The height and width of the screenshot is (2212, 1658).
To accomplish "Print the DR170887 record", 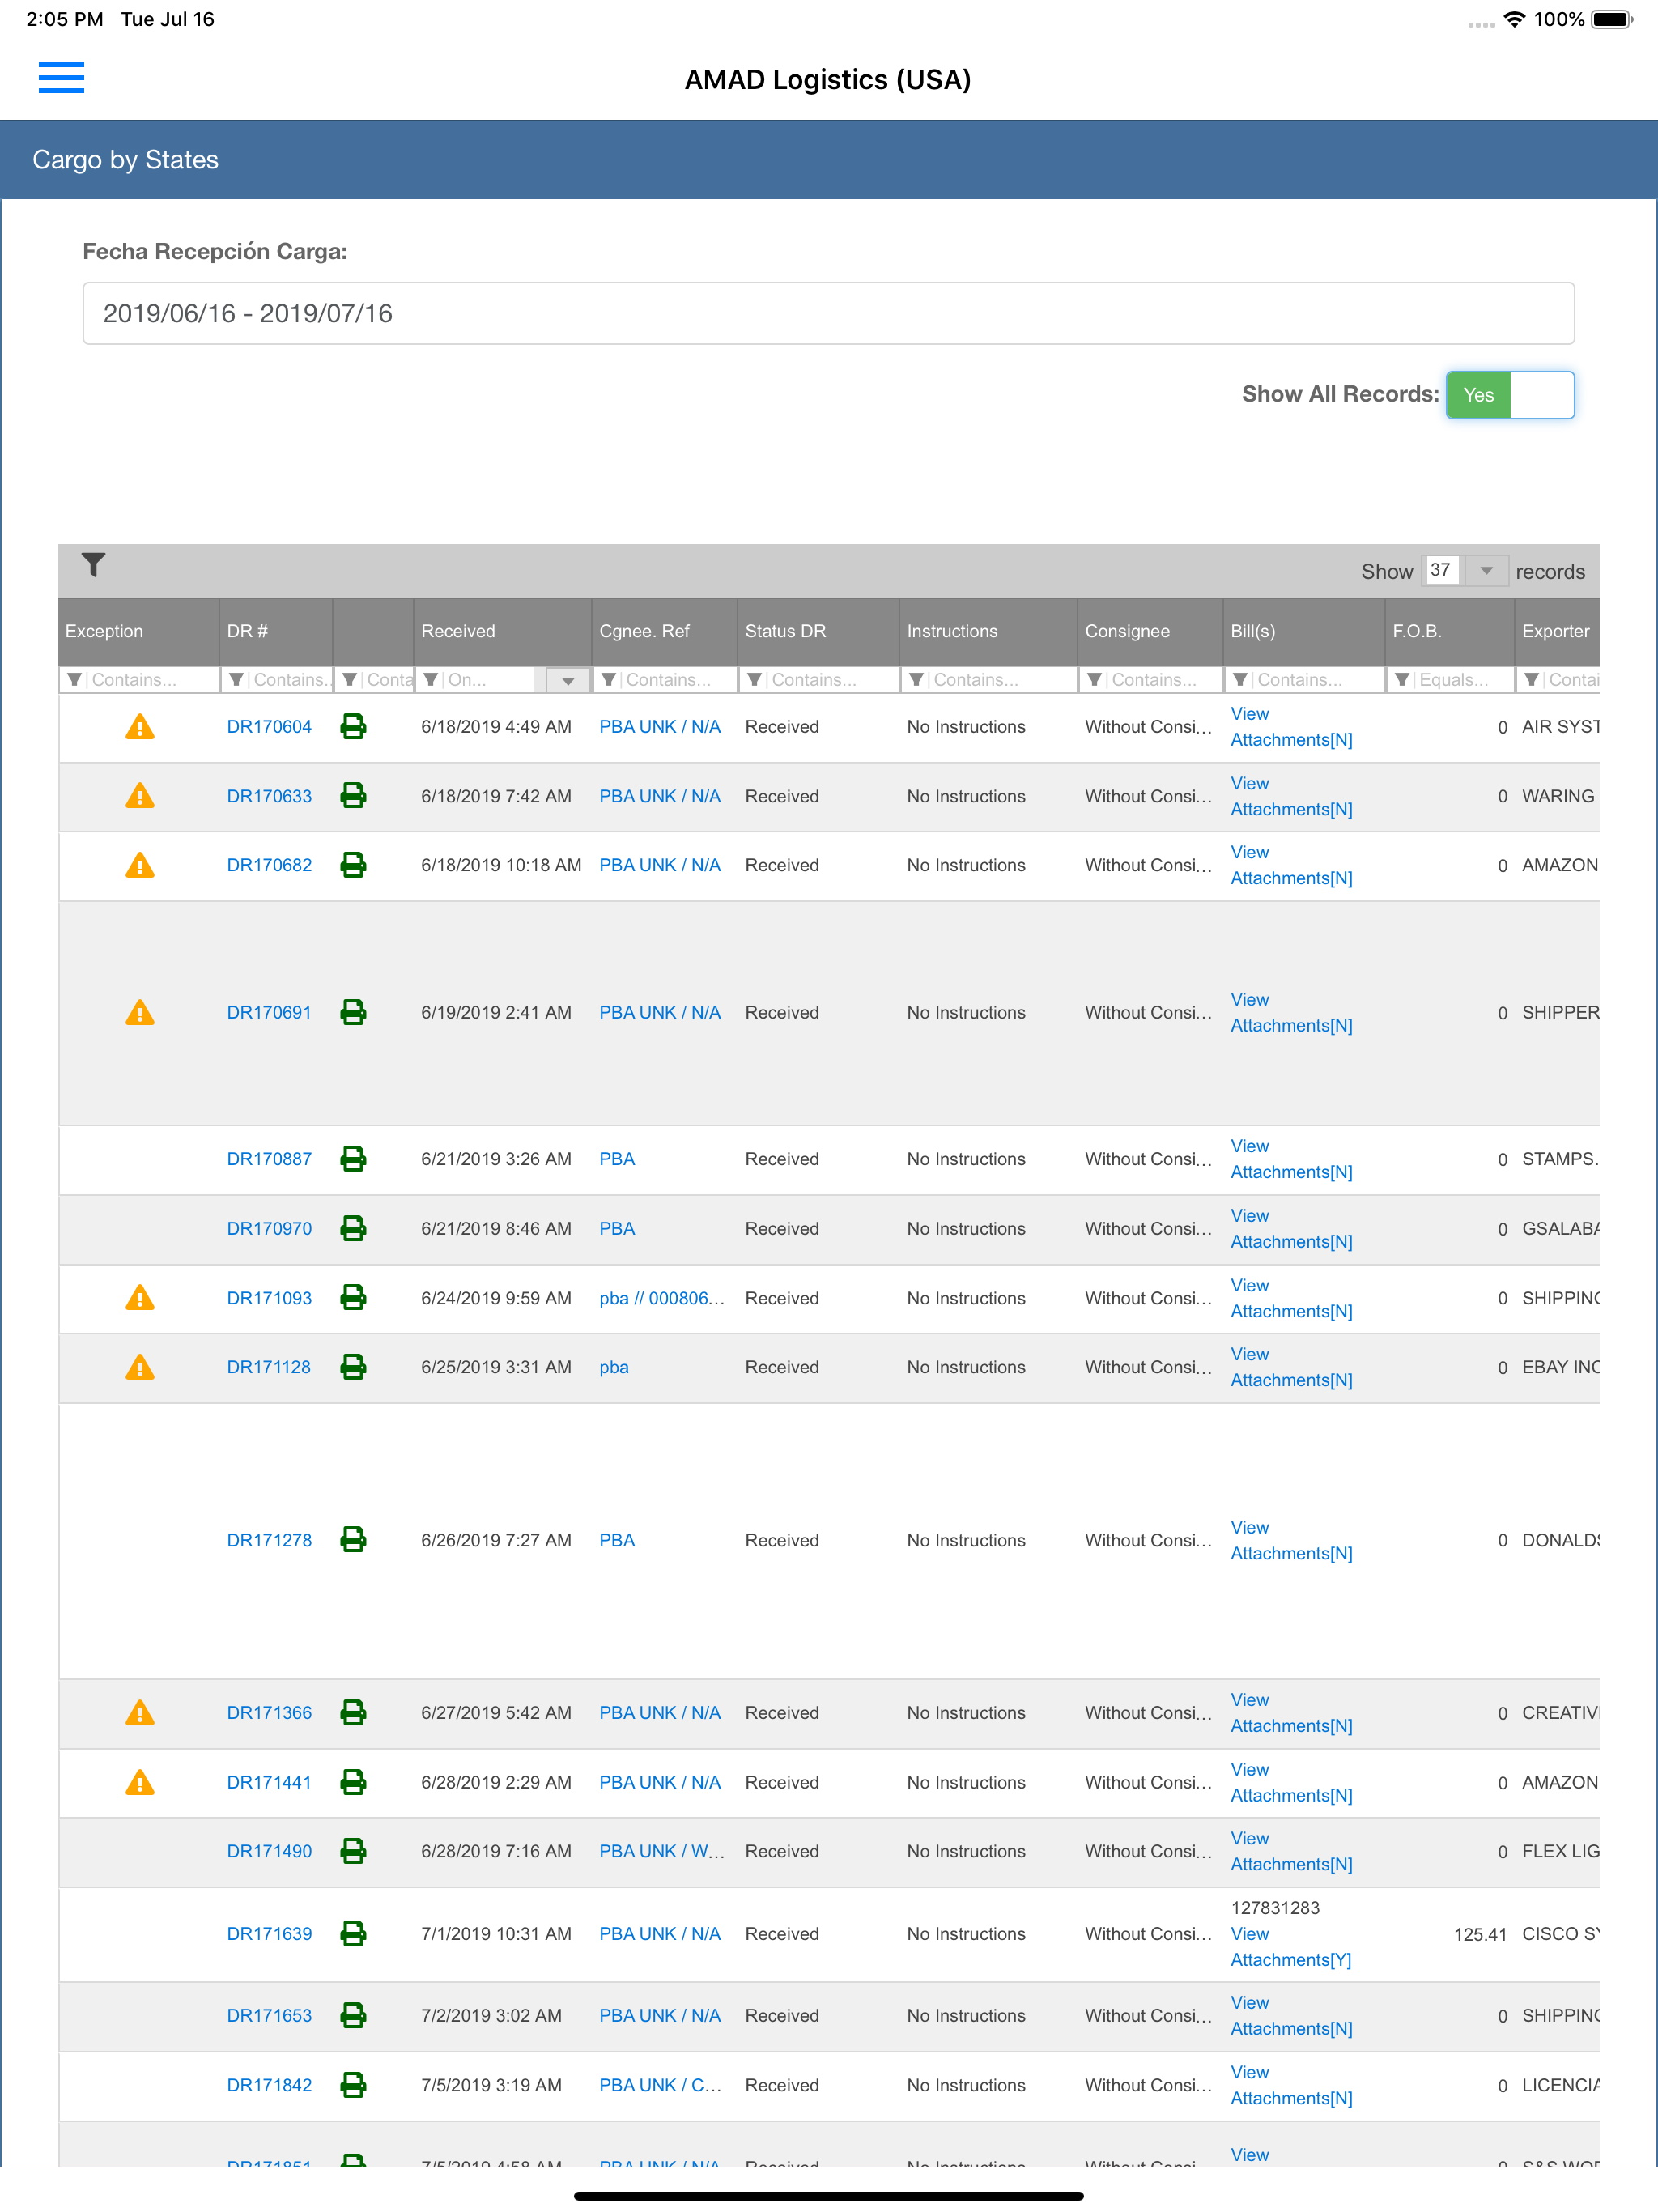I will [x=353, y=1159].
